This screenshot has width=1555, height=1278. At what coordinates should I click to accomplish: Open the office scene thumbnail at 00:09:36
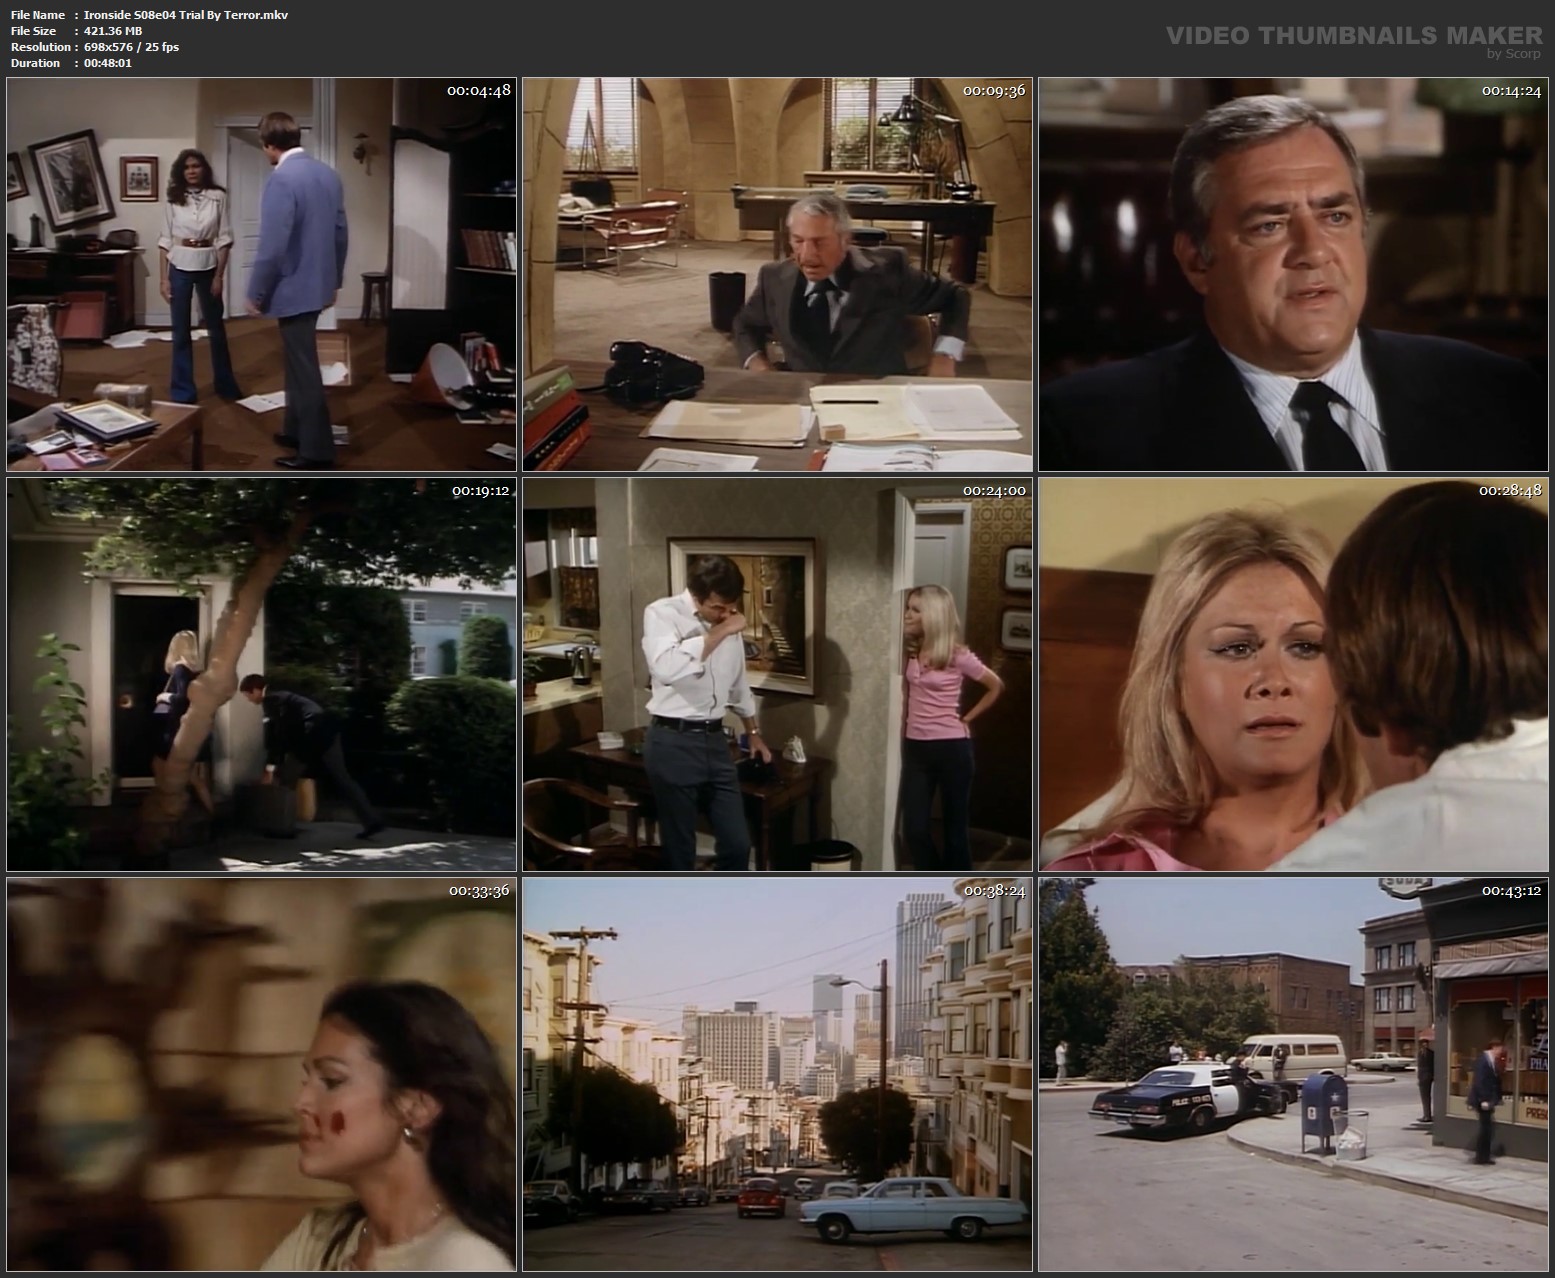[778, 275]
